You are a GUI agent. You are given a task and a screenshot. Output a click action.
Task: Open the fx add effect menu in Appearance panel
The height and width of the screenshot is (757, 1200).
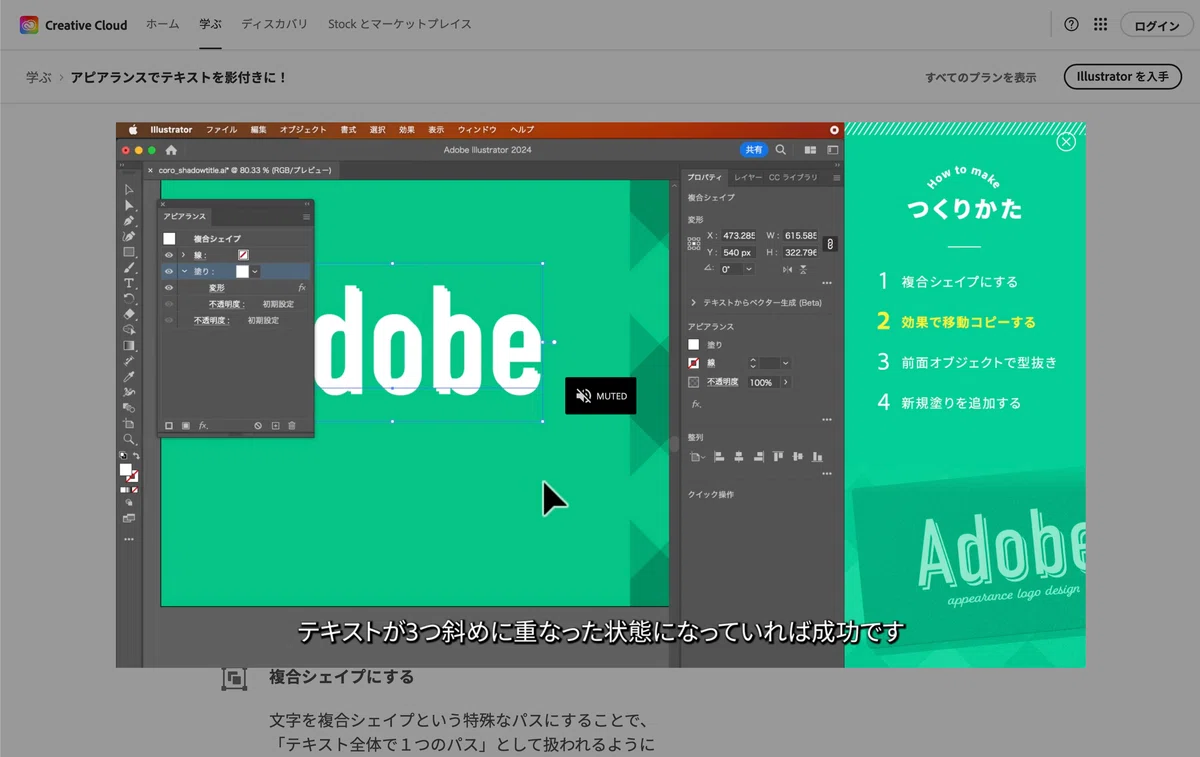tap(203, 426)
